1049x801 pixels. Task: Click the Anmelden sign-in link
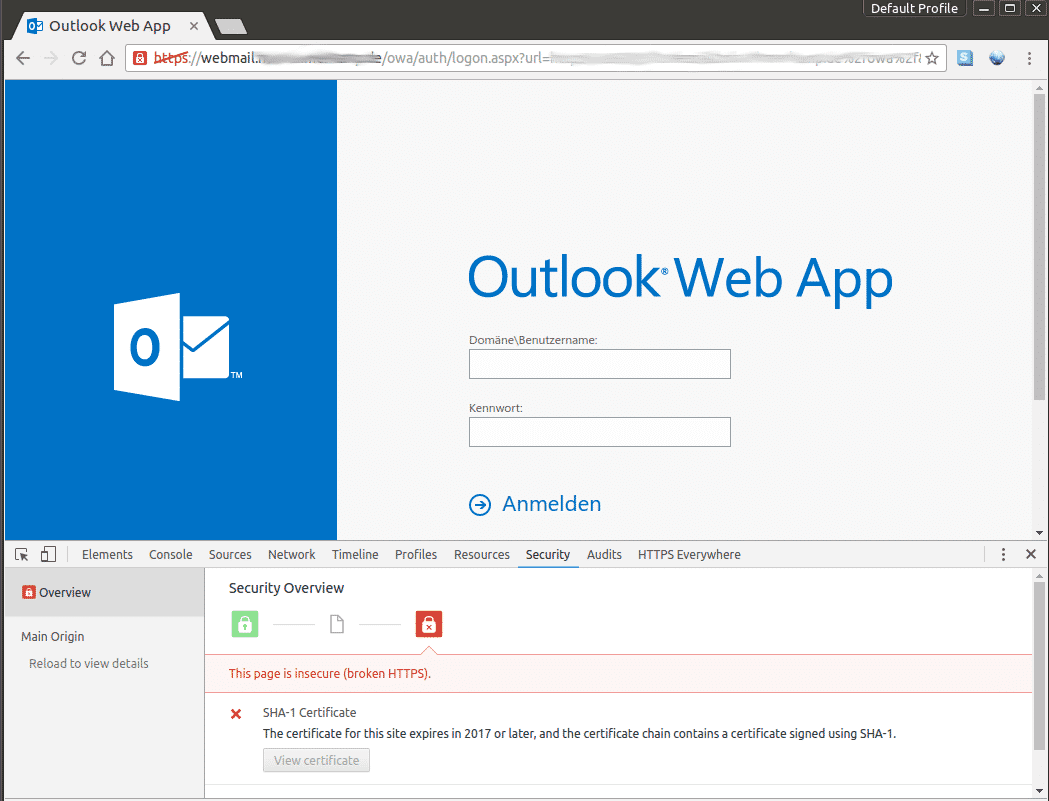click(552, 504)
